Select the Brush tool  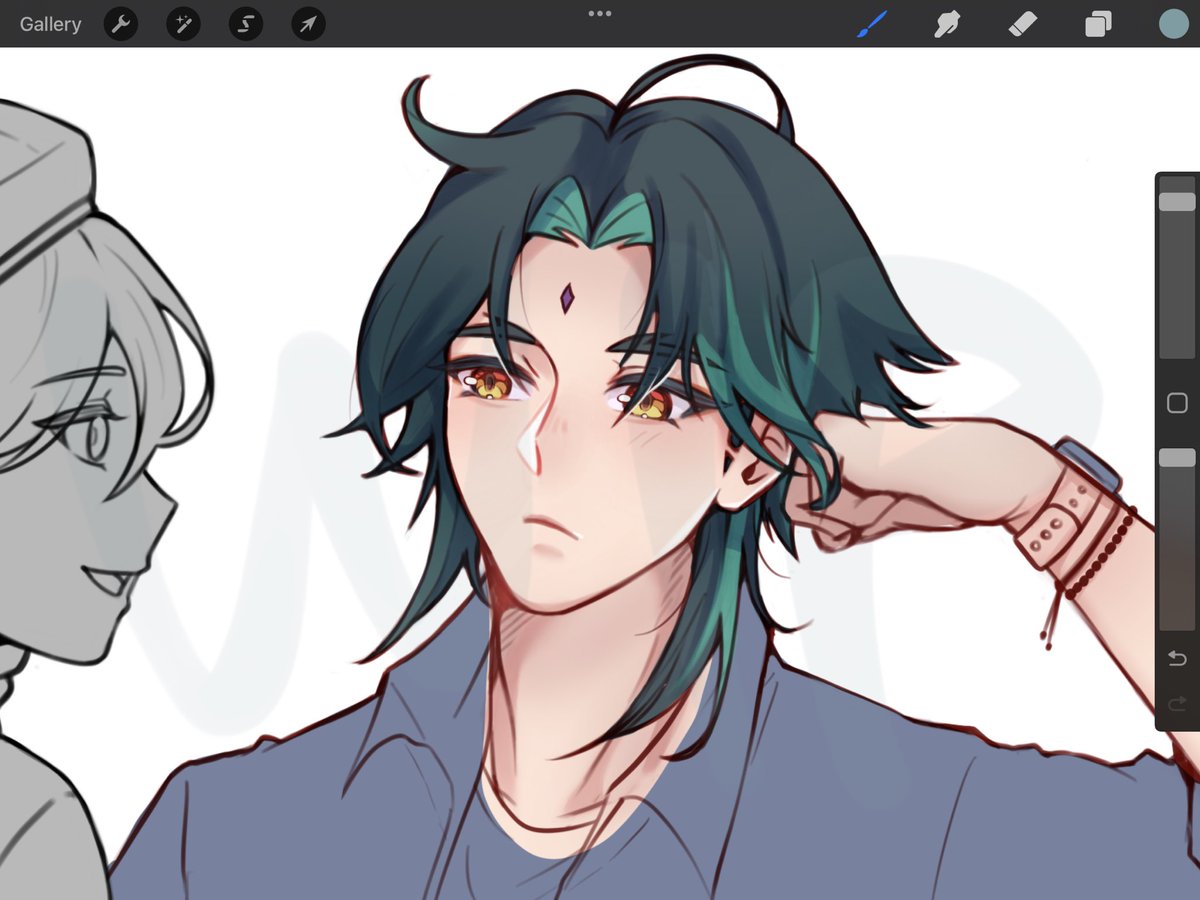pos(872,24)
